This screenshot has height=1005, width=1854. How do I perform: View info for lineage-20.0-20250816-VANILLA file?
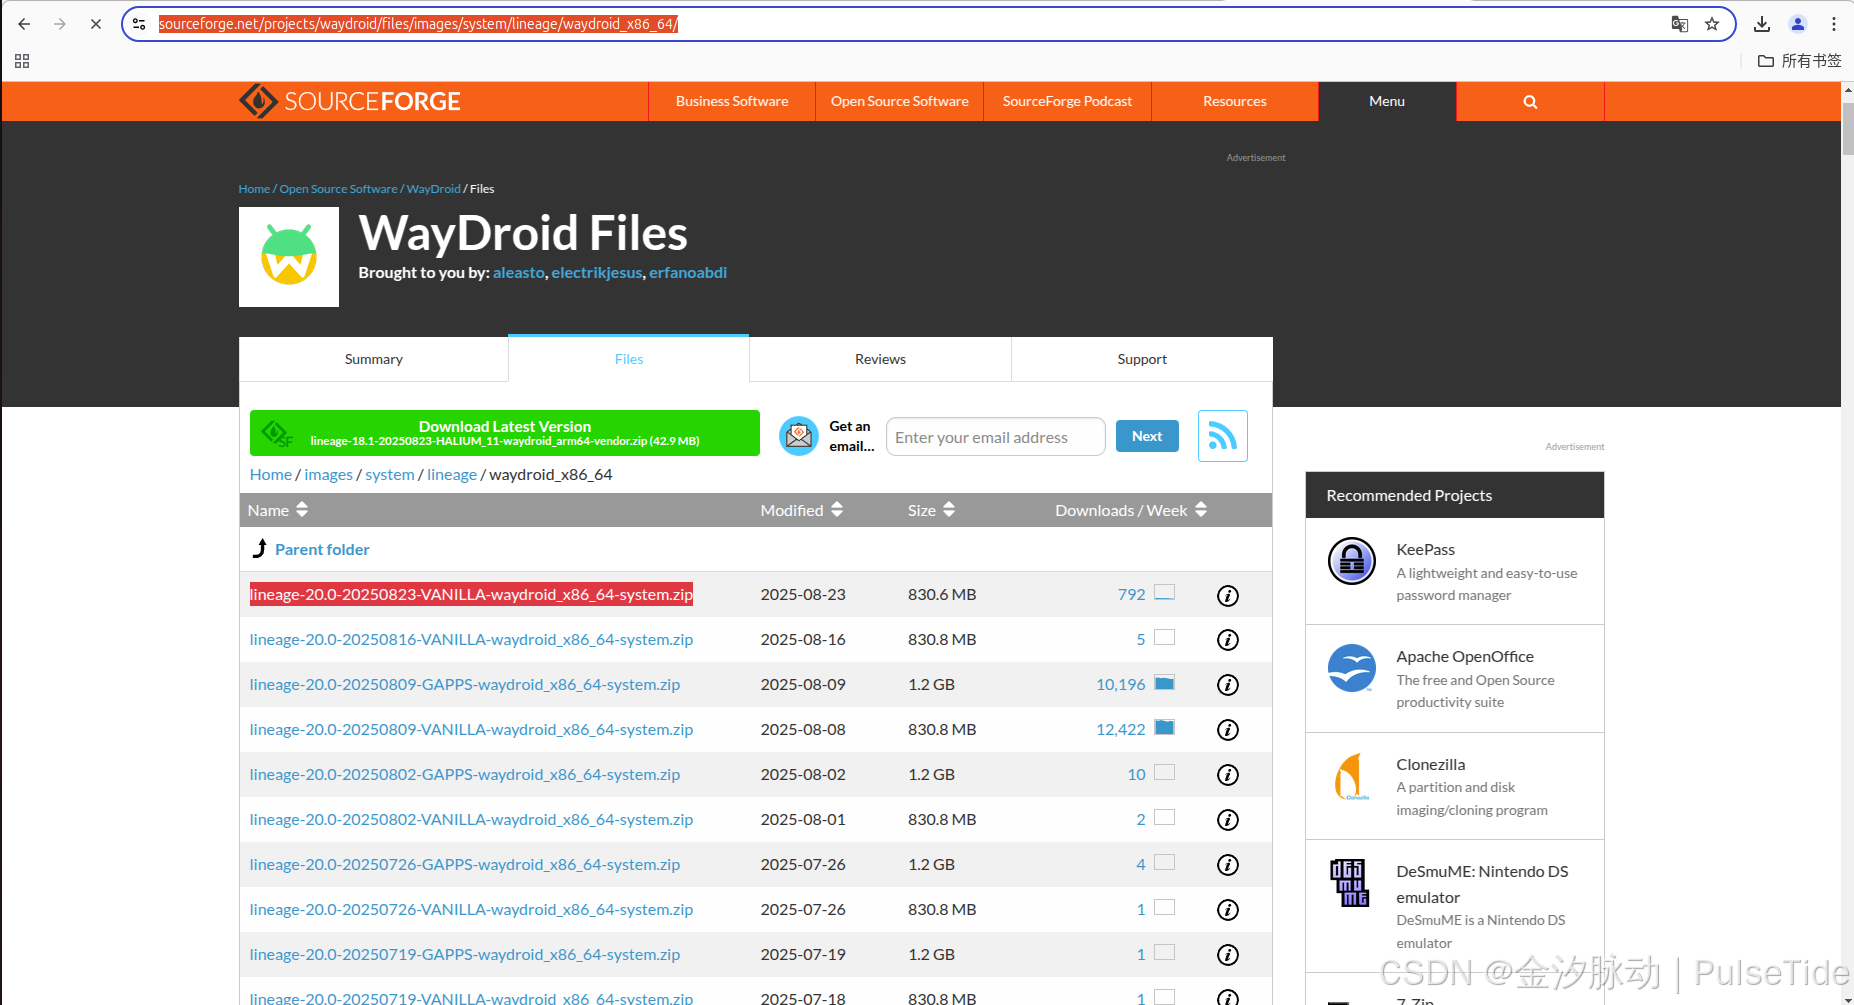click(1228, 640)
